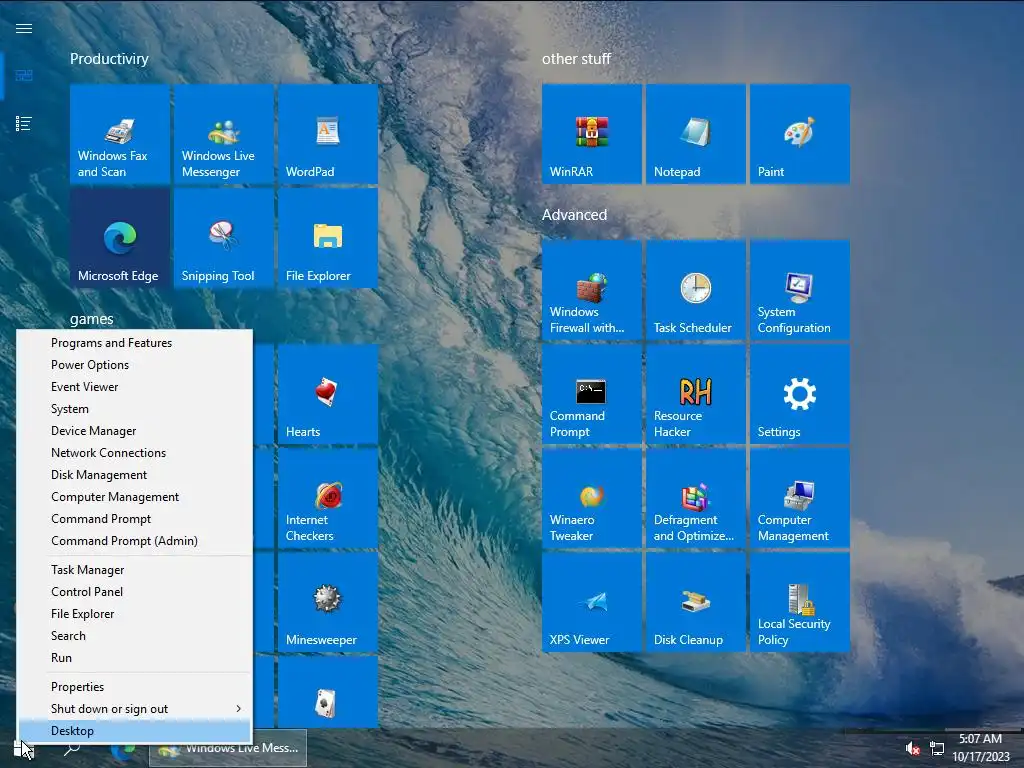Open the Computer Management tile
The width and height of the screenshot is (1024, 768).
click(800, 498)
